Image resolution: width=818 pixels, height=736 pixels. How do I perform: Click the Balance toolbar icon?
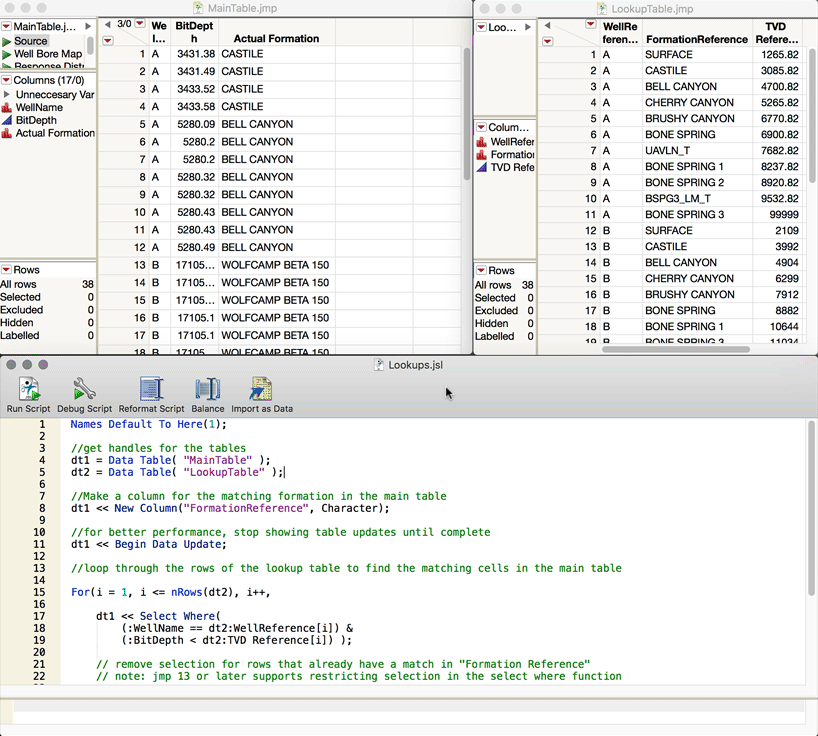pos(208,390)
